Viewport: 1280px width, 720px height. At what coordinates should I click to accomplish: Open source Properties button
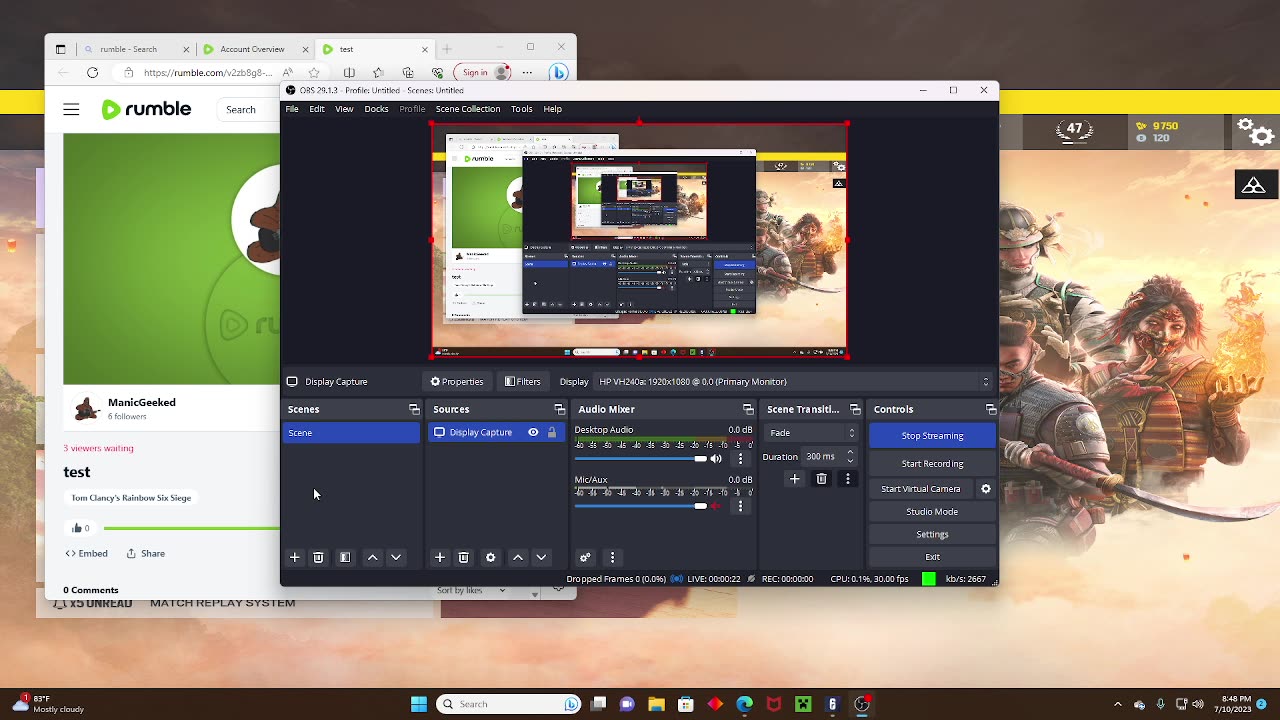pyautogui.click(x=457, y=381)
